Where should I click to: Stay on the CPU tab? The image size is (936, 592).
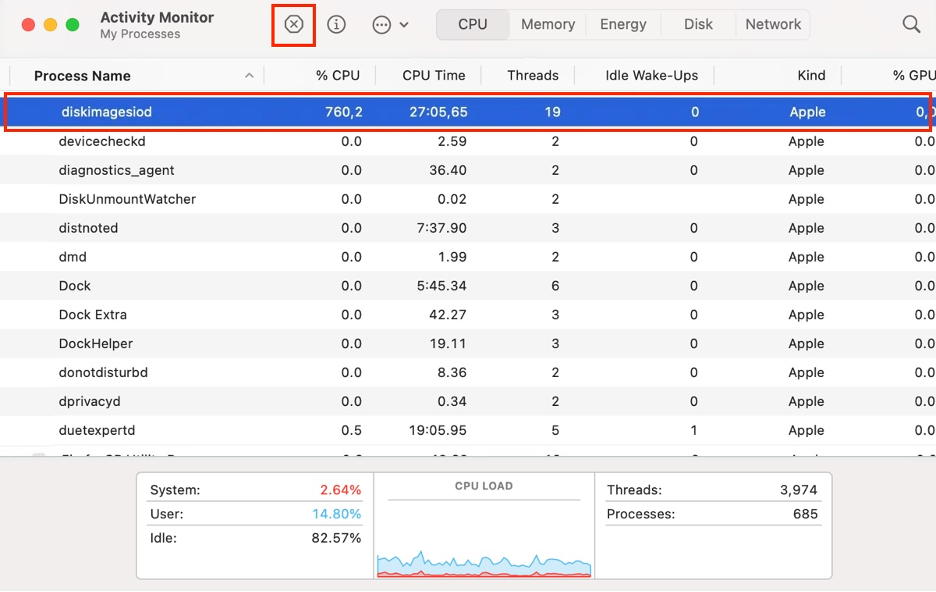click(x=472, y=24)
